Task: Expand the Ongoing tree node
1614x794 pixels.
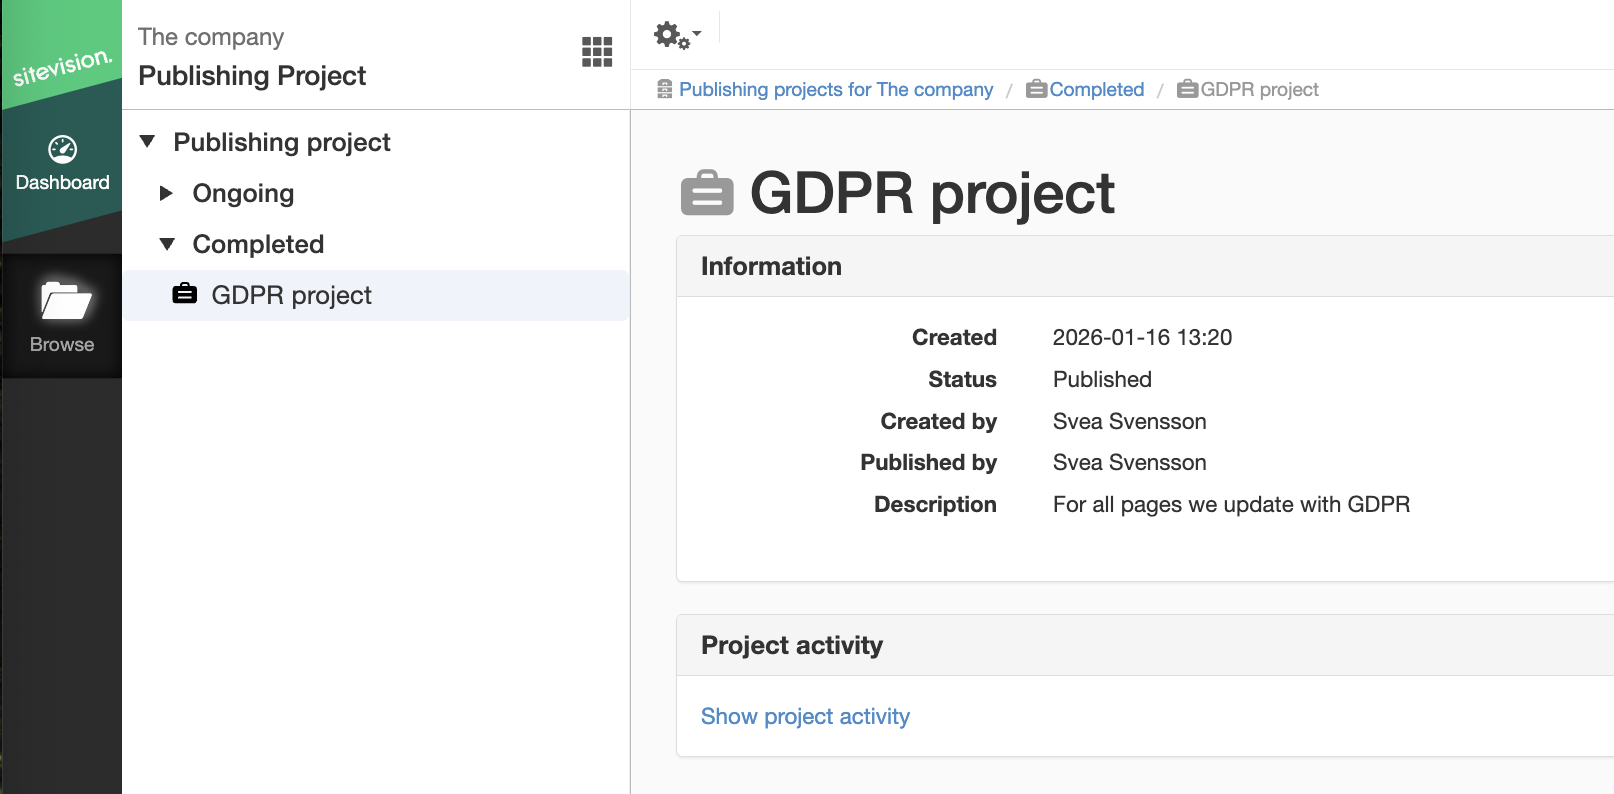Action: pyautogui.click(x=167, y=193)
